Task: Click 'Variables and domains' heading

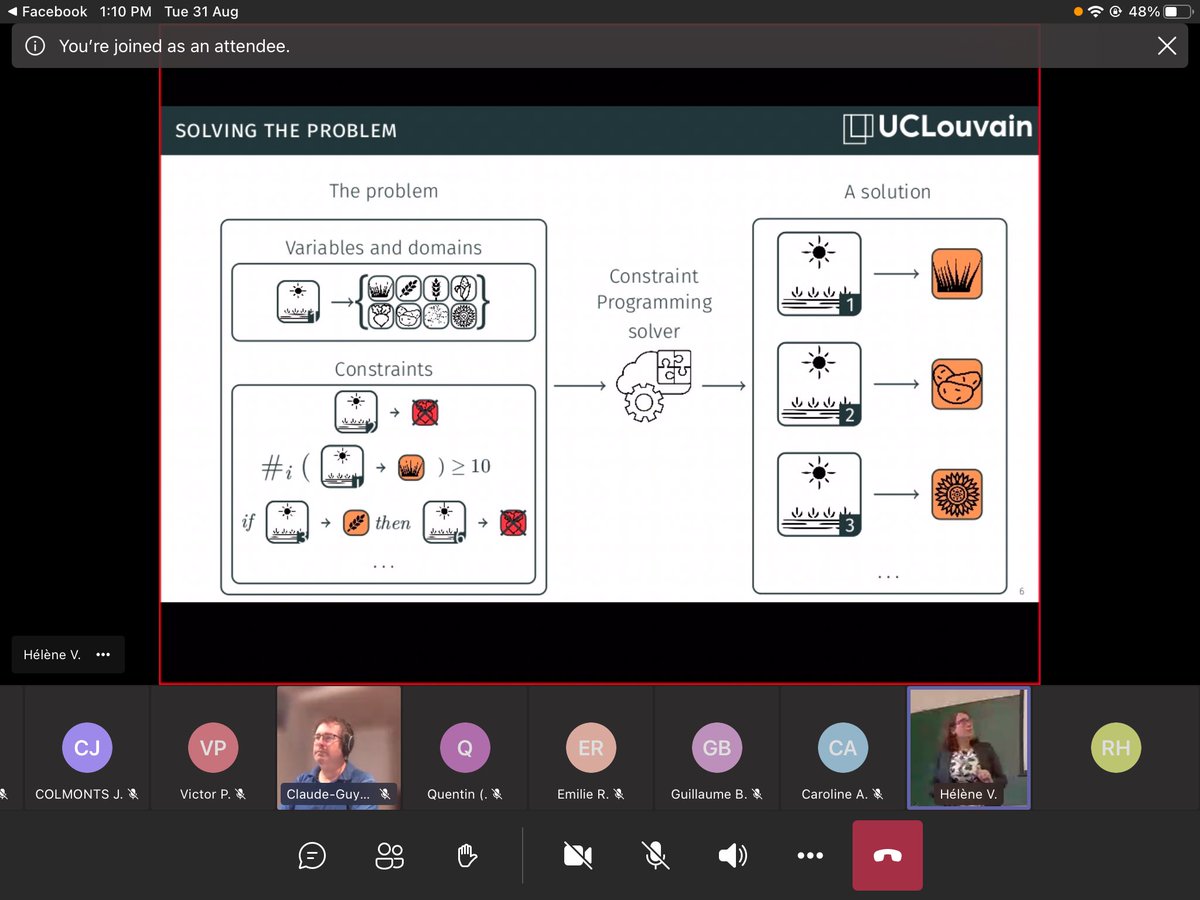Action: coord(383,247)
